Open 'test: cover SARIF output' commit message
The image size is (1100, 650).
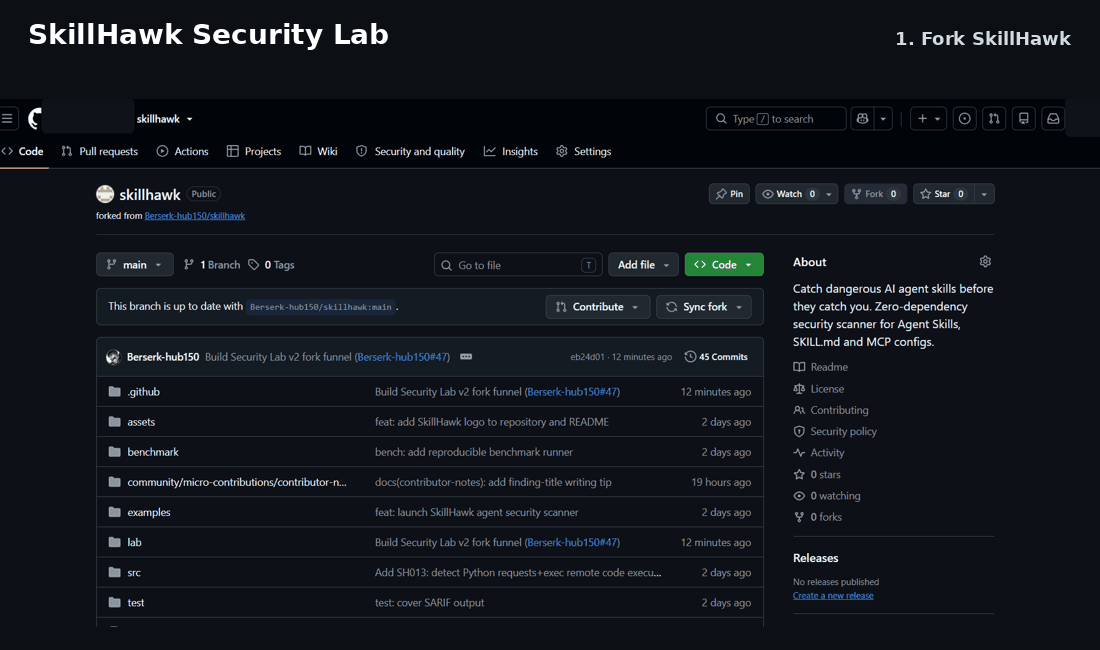[x=429, y=602]
